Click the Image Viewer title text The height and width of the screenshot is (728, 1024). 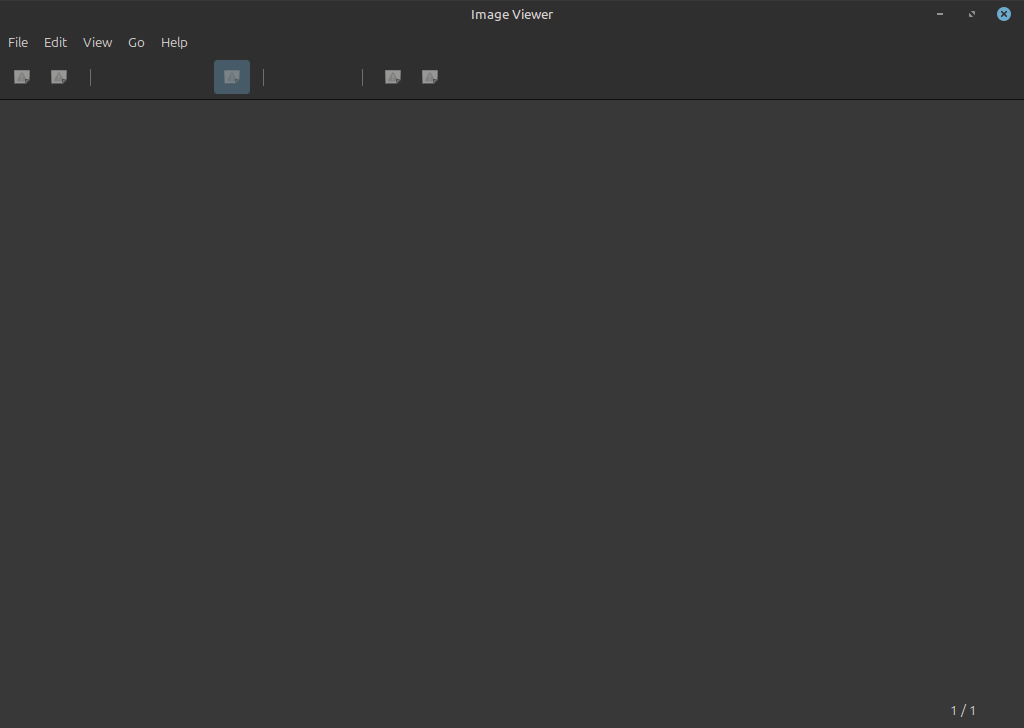click(x=512, y=14)
